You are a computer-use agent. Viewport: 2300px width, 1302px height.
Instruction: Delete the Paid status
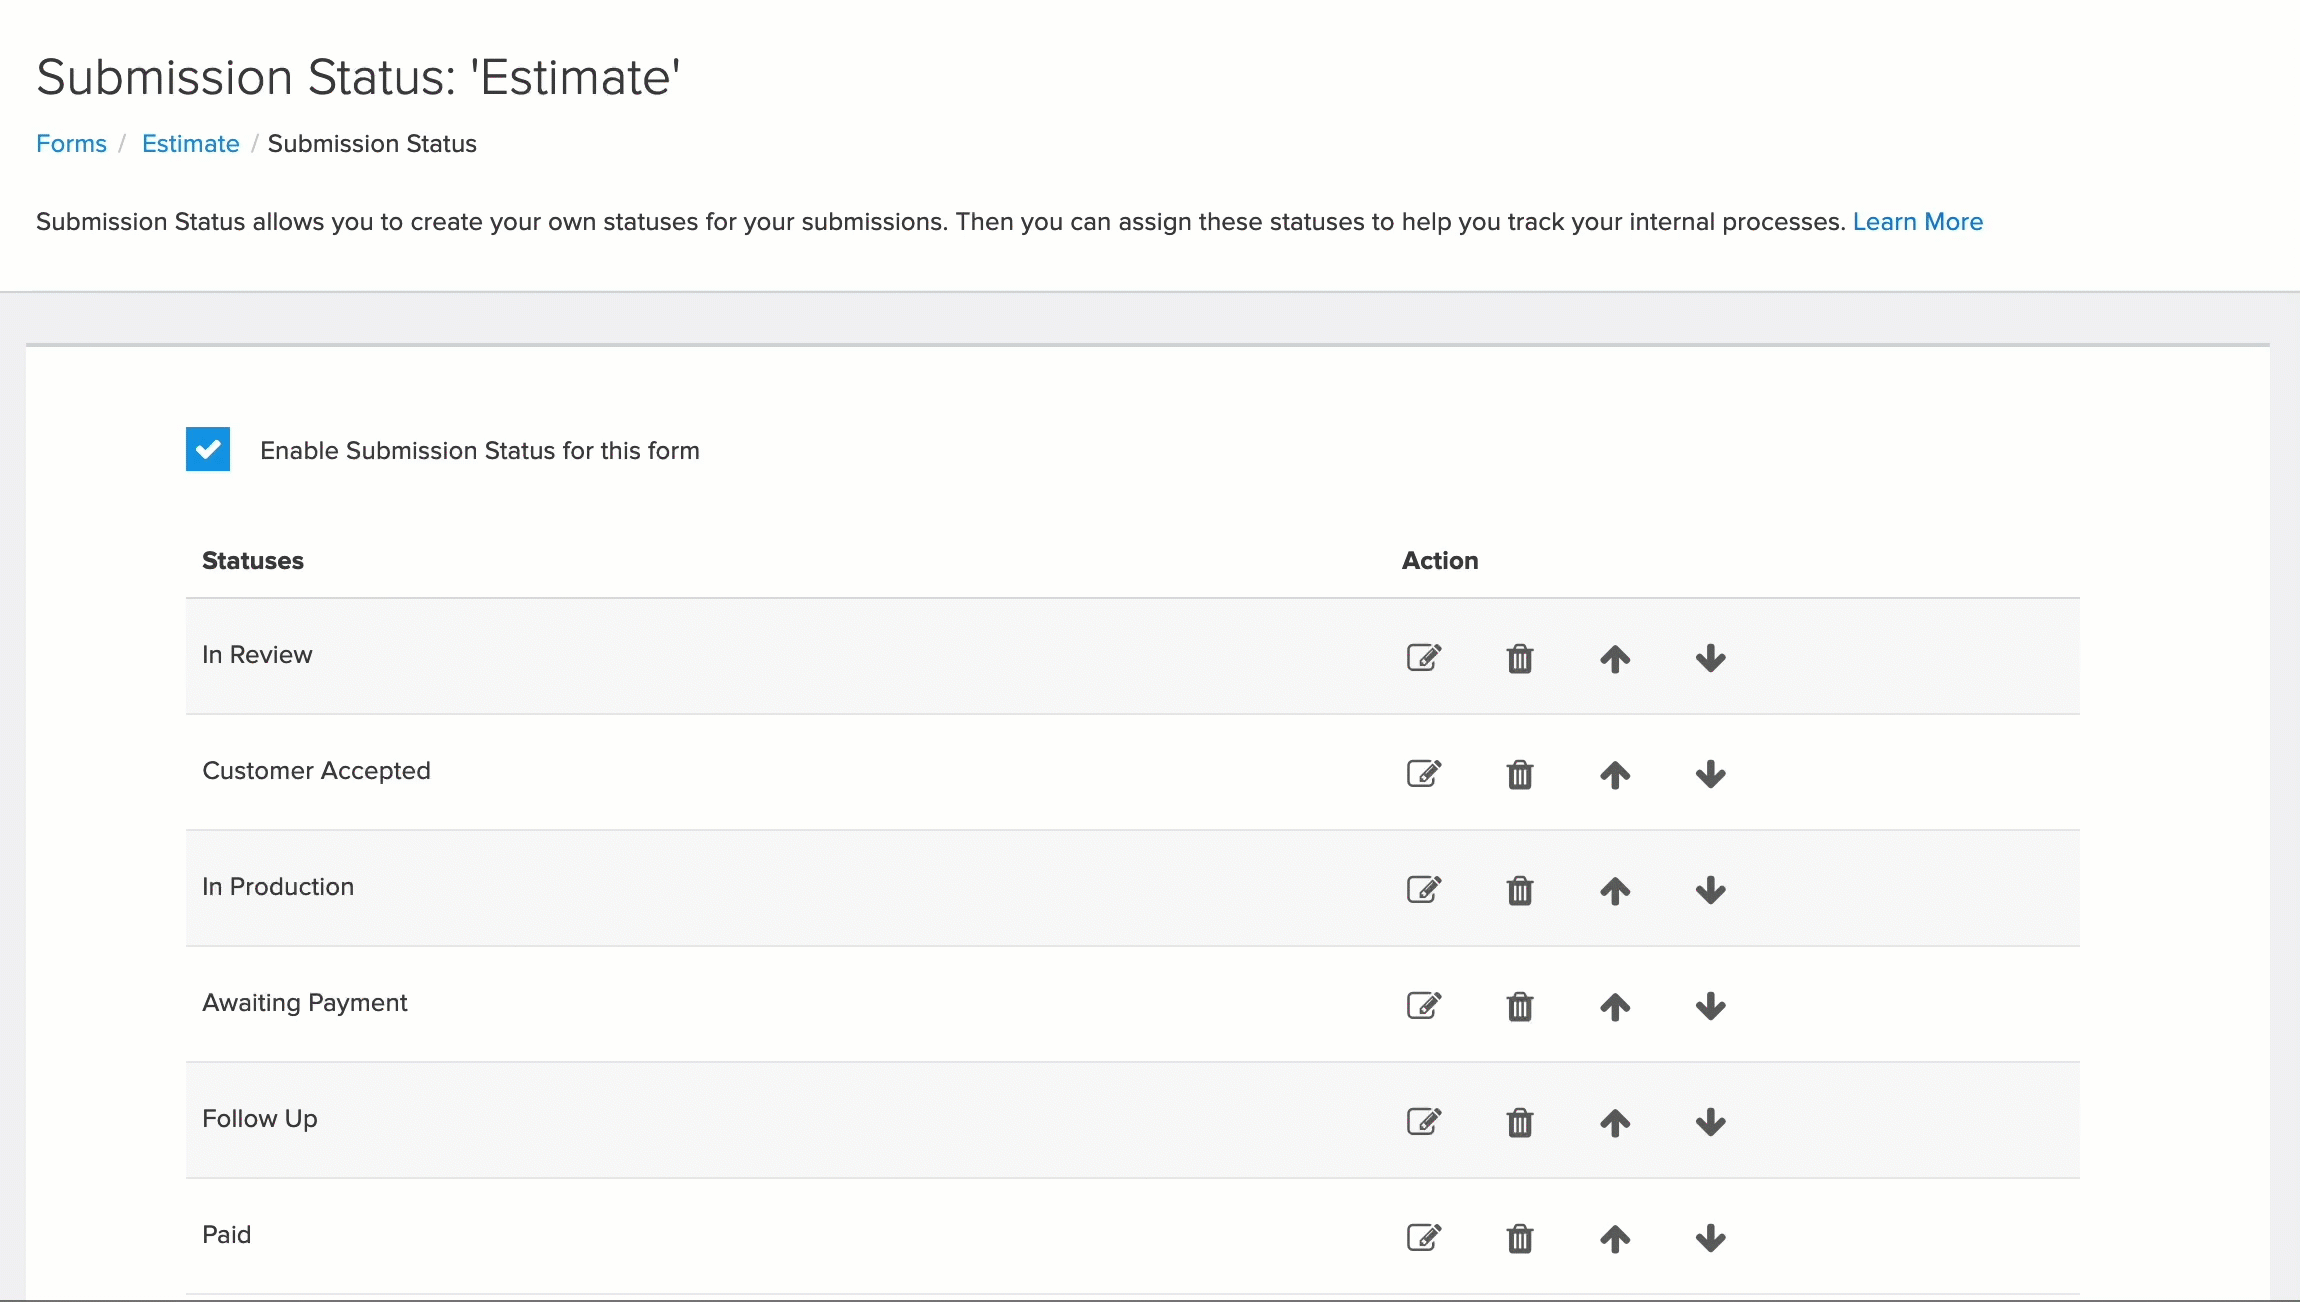click(x=1520, y=1238)
